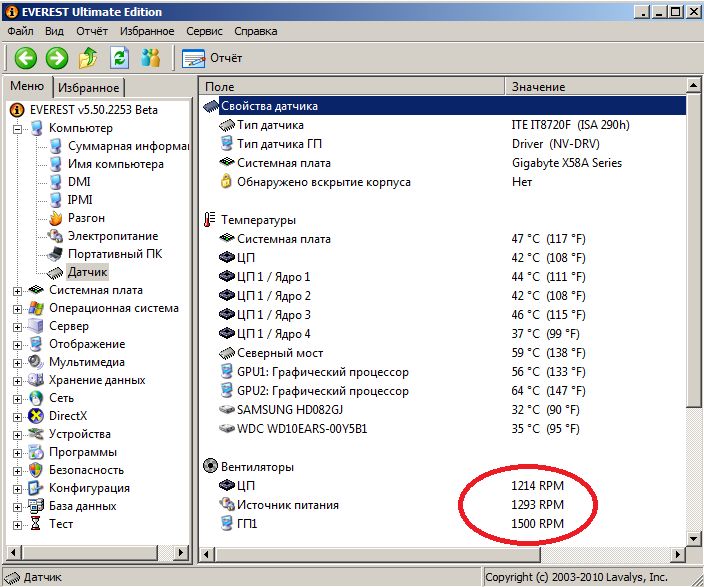The height and width of the screenshot is (587, 704).
Task: Select the Тип датчика ГП row
Action: pyautogui.click(x=443, y=144)
